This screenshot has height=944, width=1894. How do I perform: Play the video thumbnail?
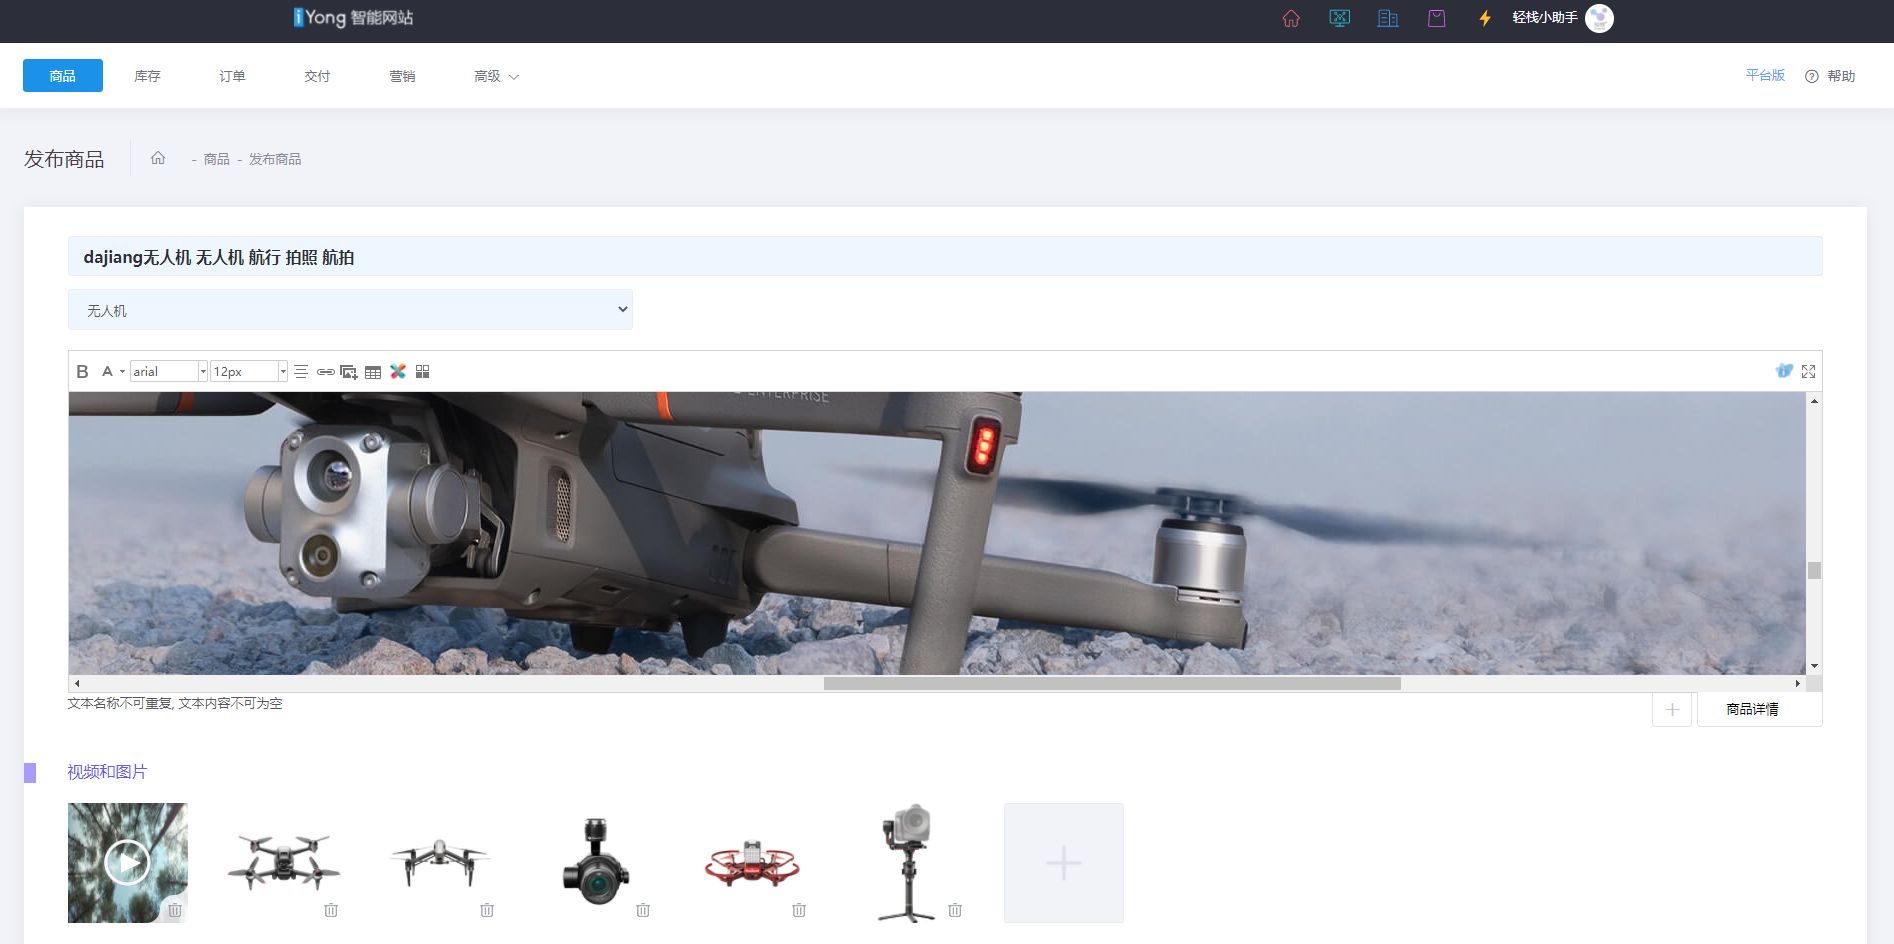tap(127, 862)
